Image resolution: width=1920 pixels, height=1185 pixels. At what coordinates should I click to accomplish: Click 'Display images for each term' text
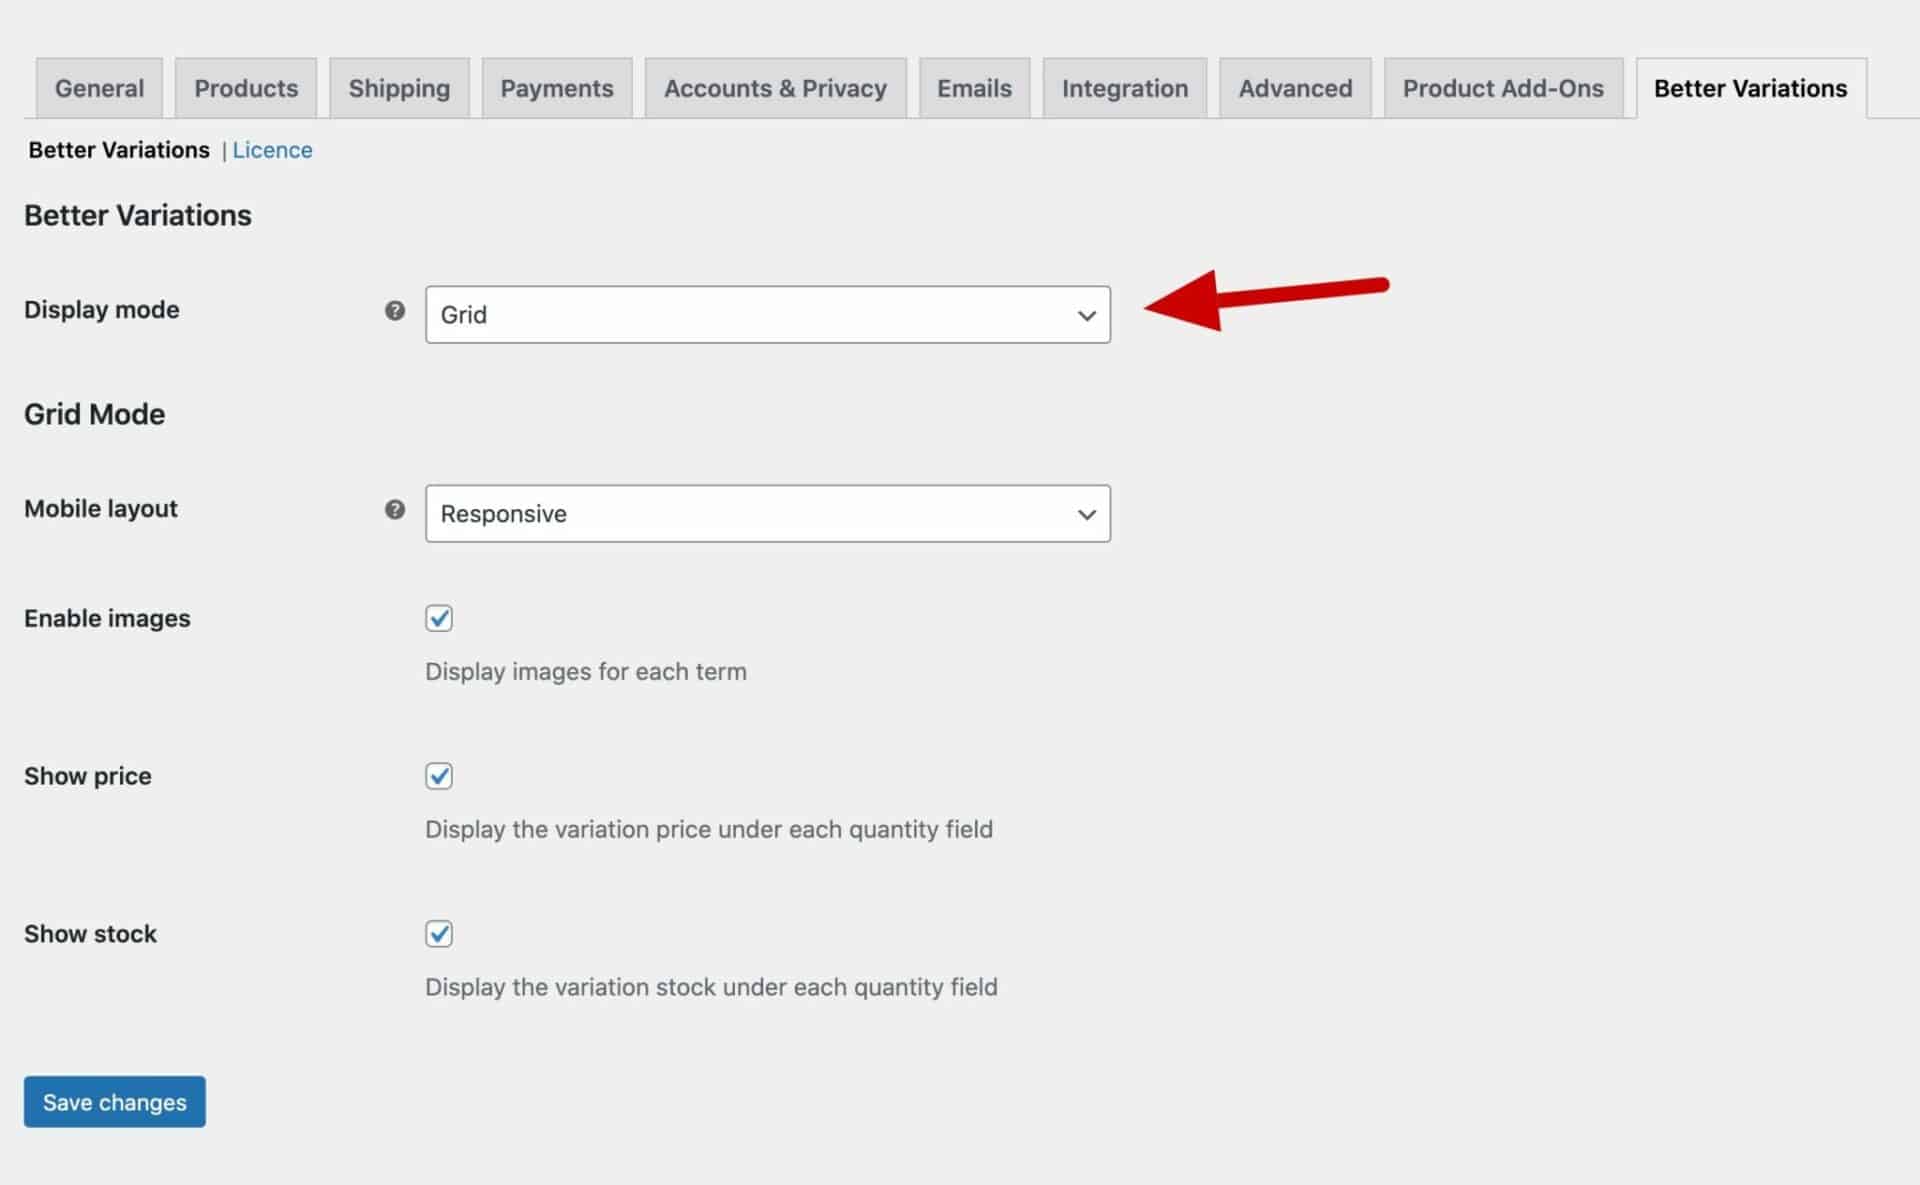point(586,671)
